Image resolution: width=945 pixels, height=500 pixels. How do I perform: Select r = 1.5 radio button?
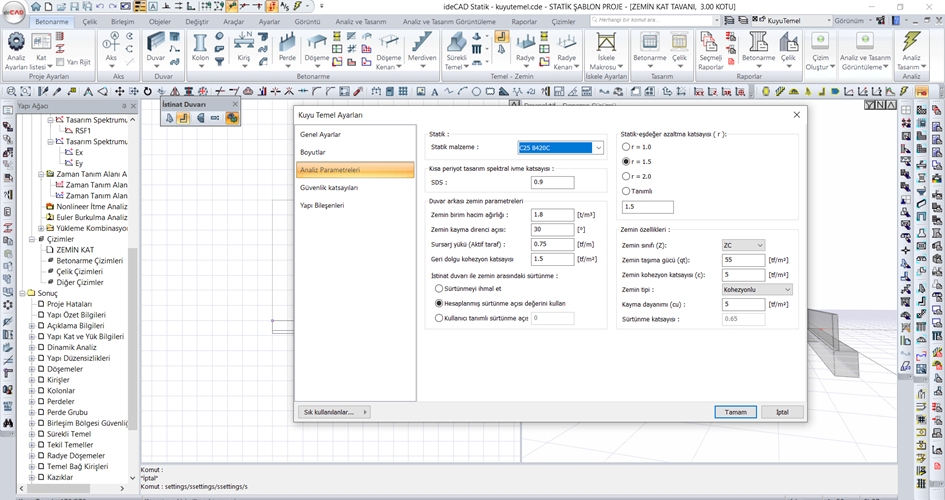click(x=626, y=161)
